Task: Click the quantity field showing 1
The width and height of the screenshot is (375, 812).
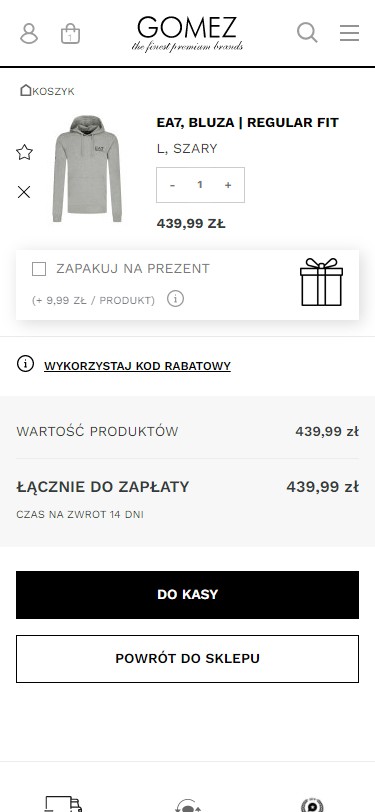Action: [200, 184]
